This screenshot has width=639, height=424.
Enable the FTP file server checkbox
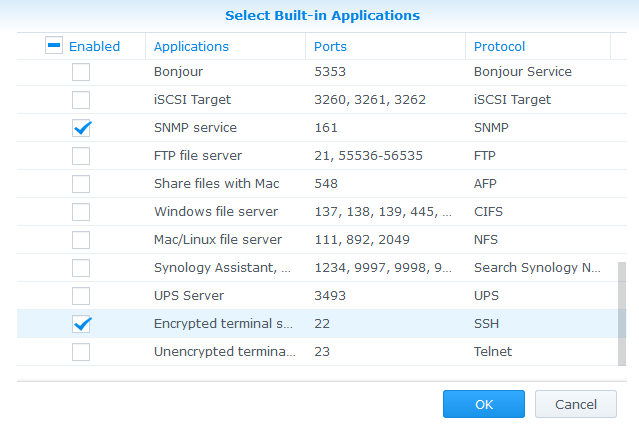pyautogui.click(x=81, y=156)
